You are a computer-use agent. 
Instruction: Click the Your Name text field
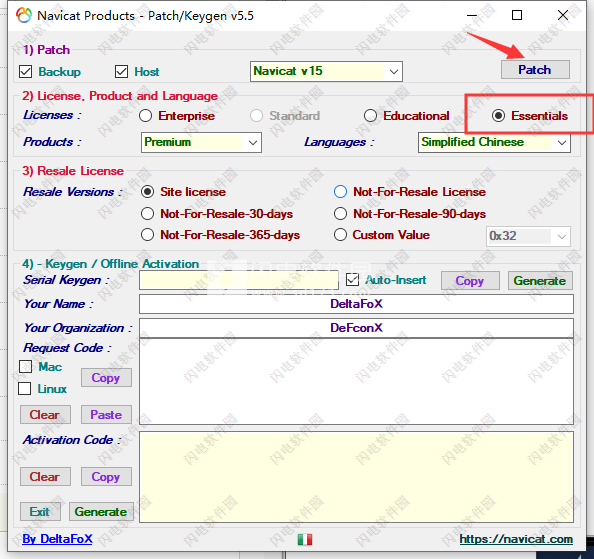(356, 304)
